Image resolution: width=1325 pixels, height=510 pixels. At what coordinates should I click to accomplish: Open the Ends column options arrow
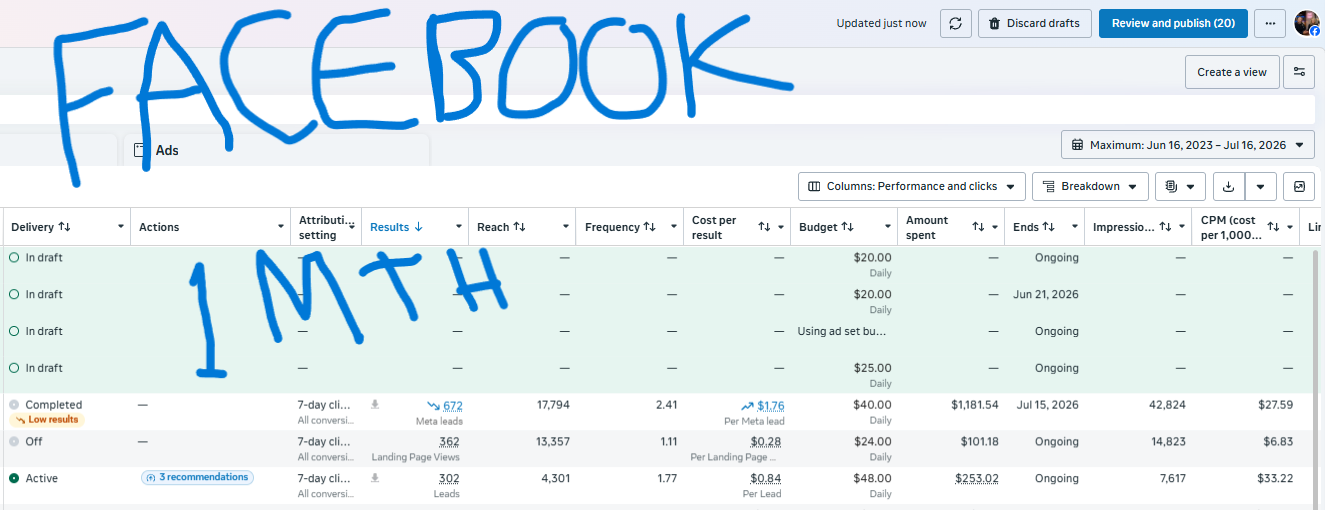[x=1074, y=227]
